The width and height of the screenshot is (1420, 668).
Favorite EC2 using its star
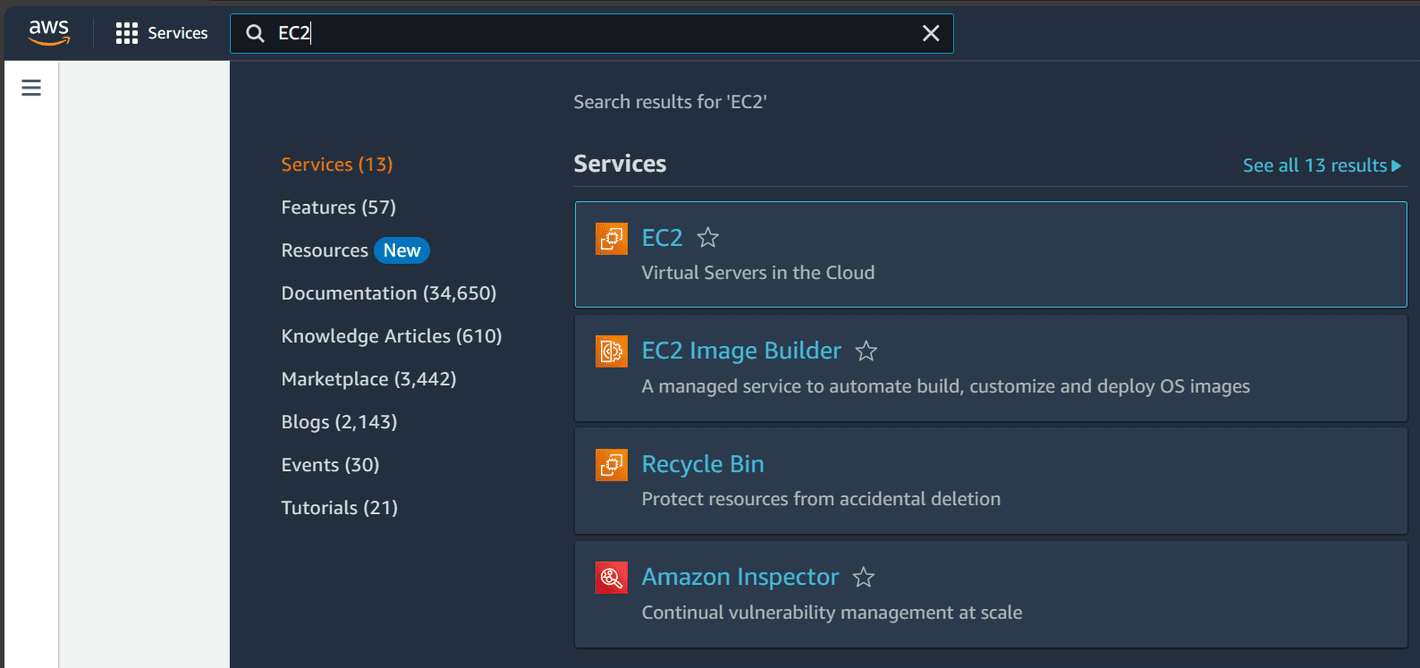click(707, 238)
